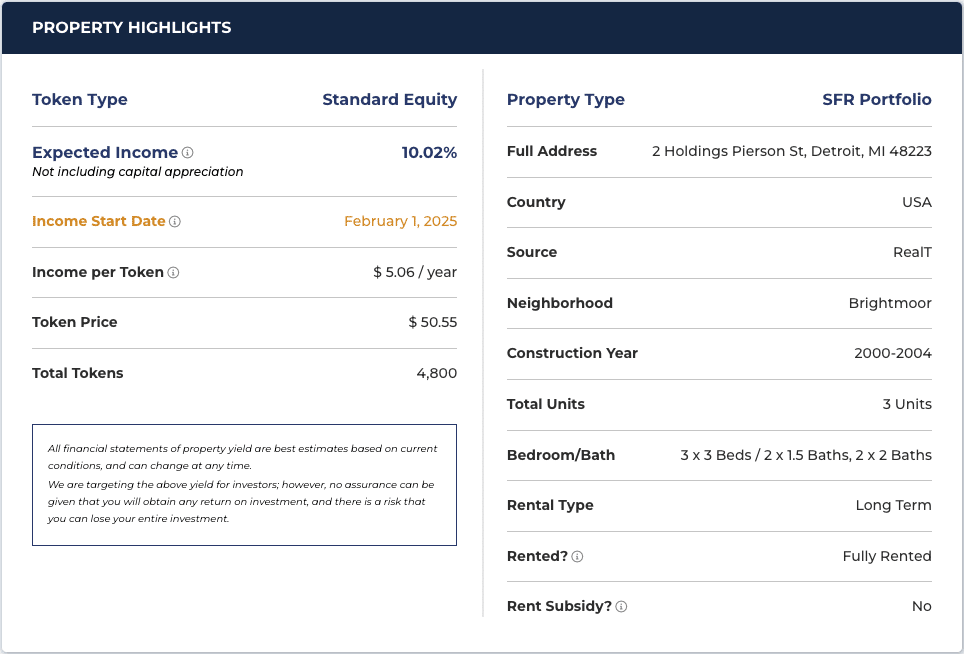This screenshot has width=964, height=654.
Task: Click the $ 50.55 token price value
Action: pyautogui.click(x=432, y=322)
